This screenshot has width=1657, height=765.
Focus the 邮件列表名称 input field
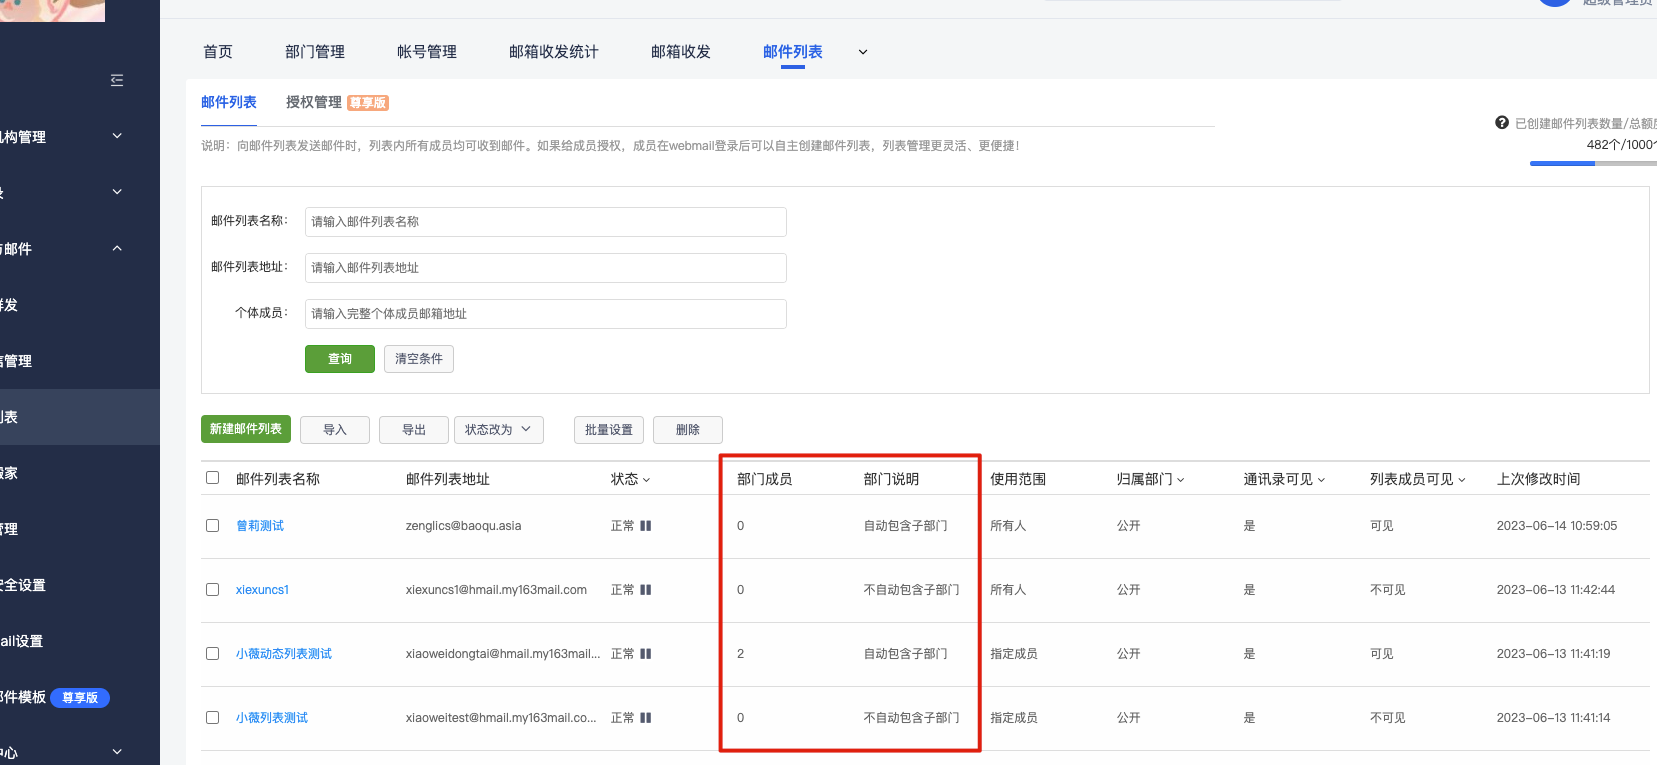(546, 222)
